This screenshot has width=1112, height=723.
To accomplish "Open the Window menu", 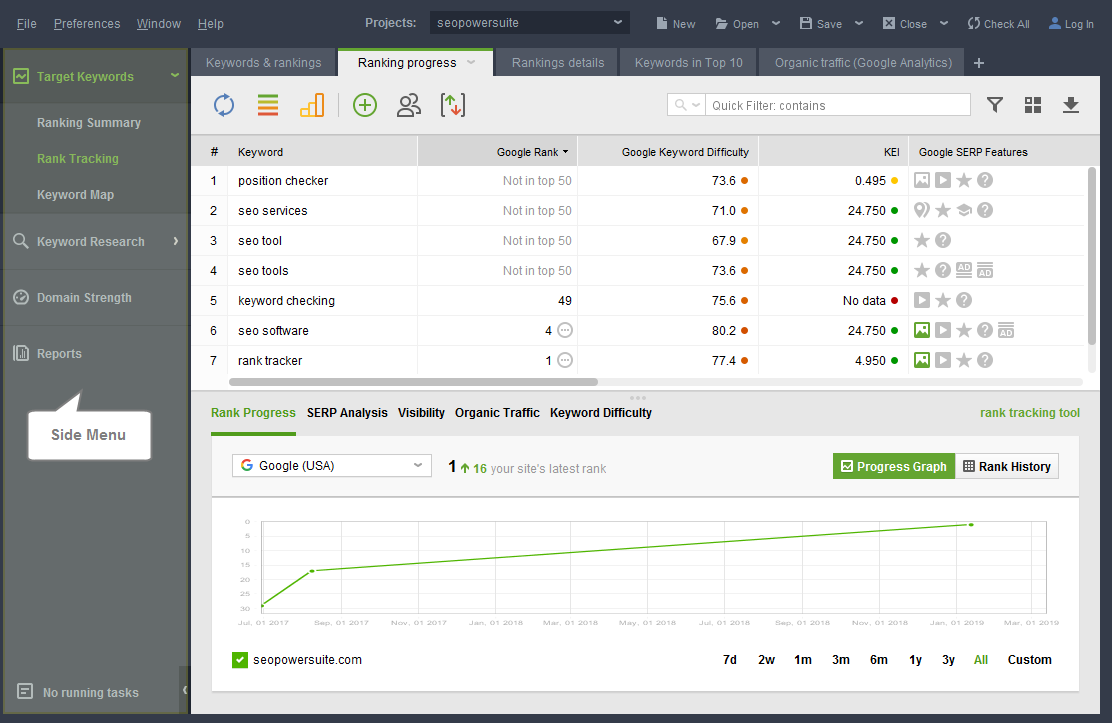I will (159, 23).
